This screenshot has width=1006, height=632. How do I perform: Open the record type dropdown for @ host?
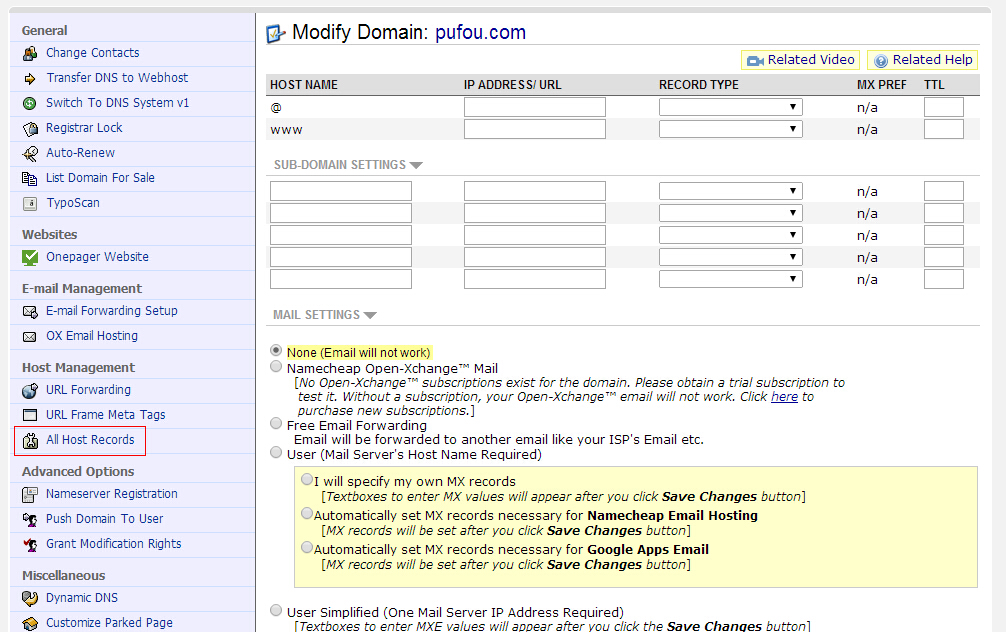coord(730,107)
